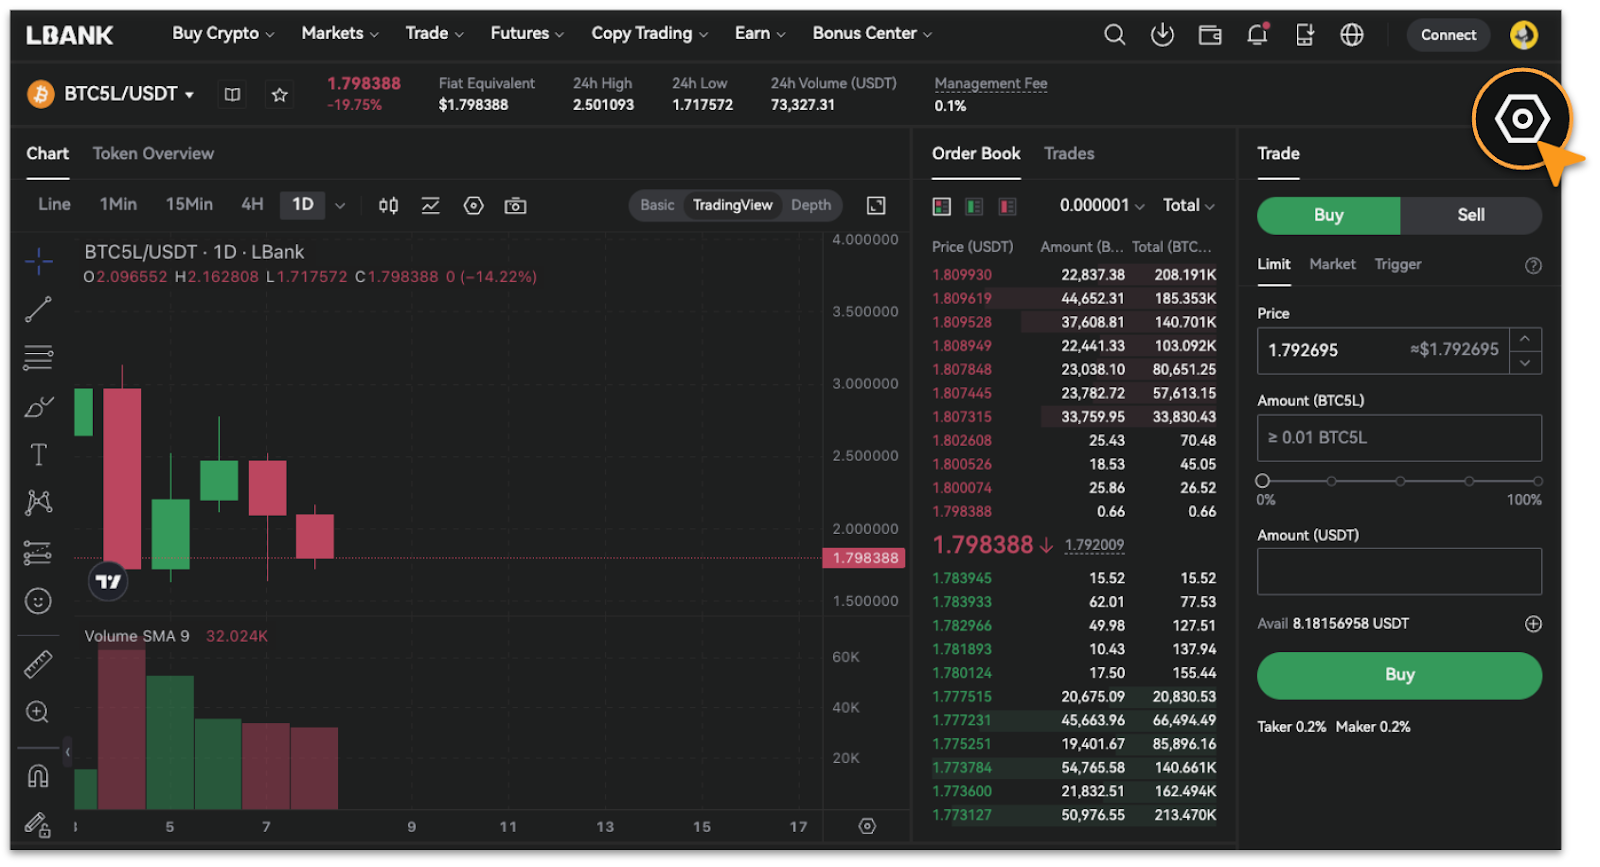
Task: Expand the Futures dropdown menu
Action: (x=527, y=34)
